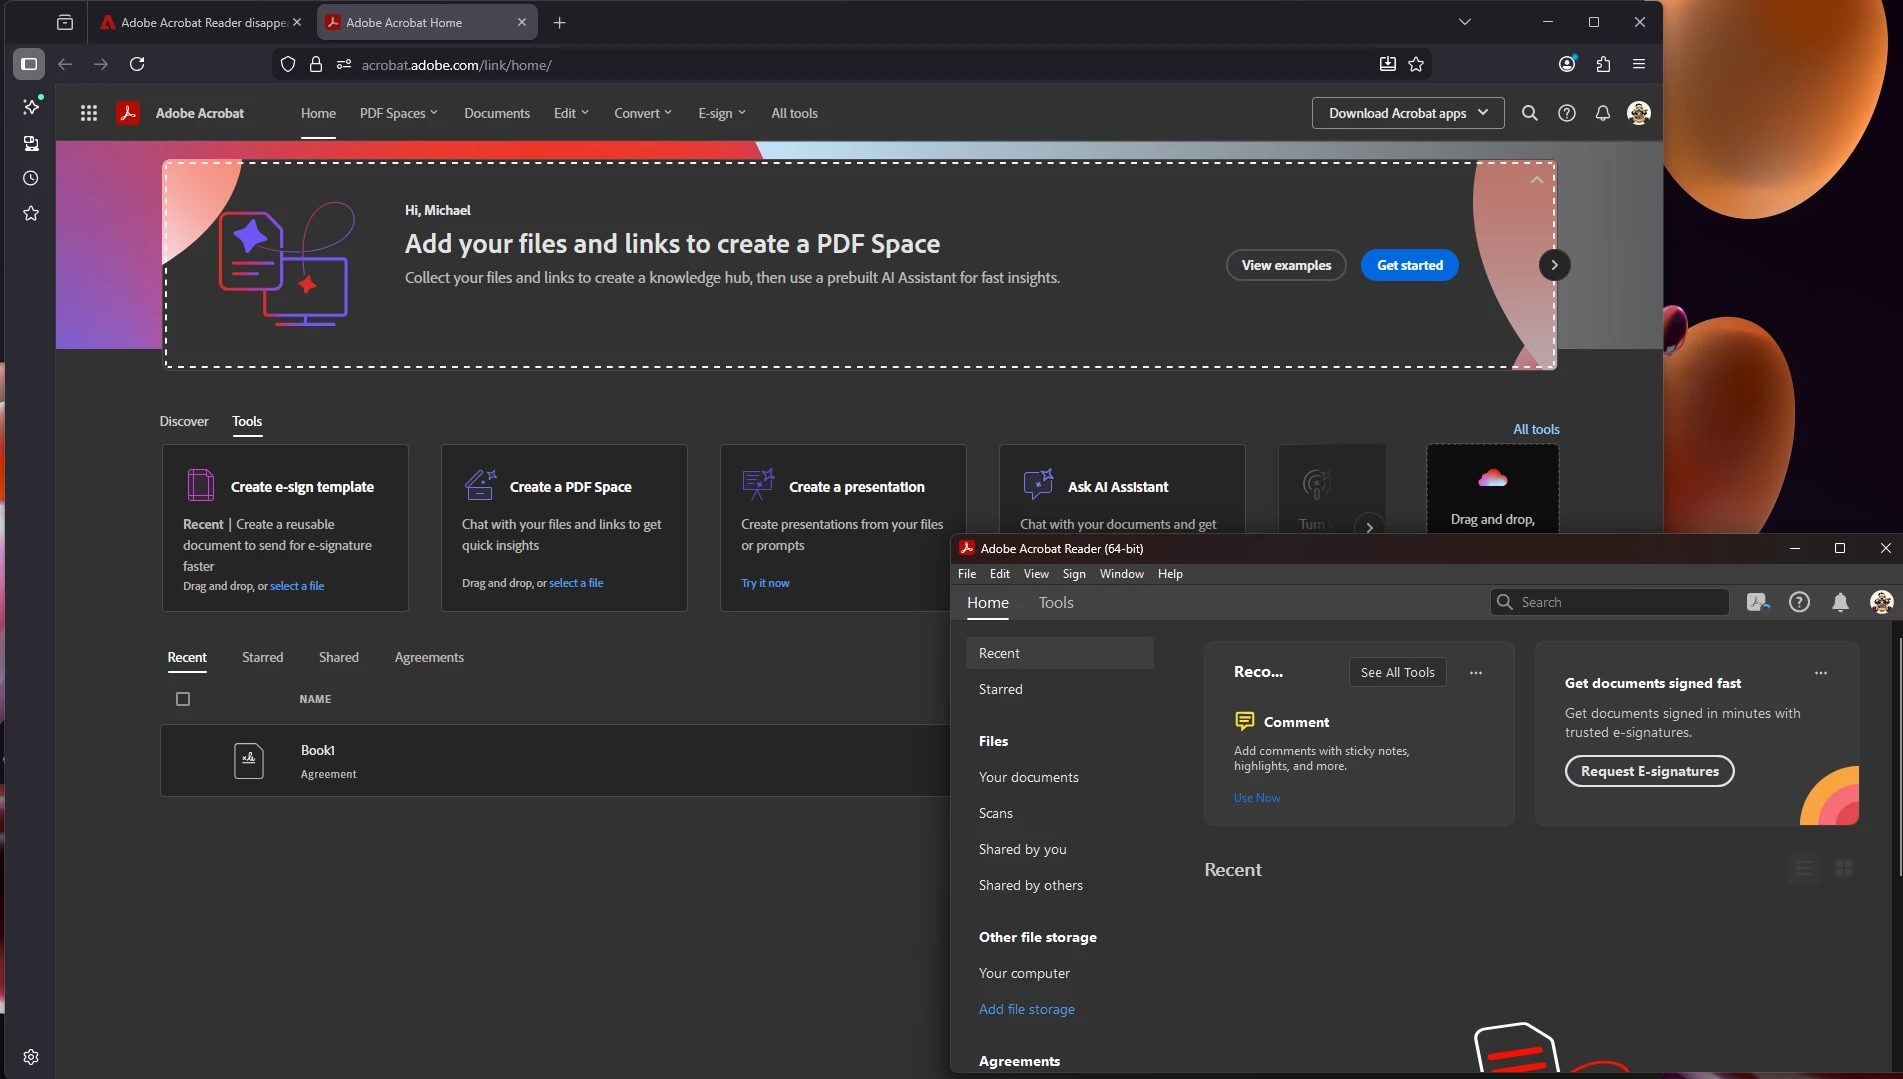Open Download Acrobat apps dropdown
1903x1079 pixels.
(x=1408, y=113)
